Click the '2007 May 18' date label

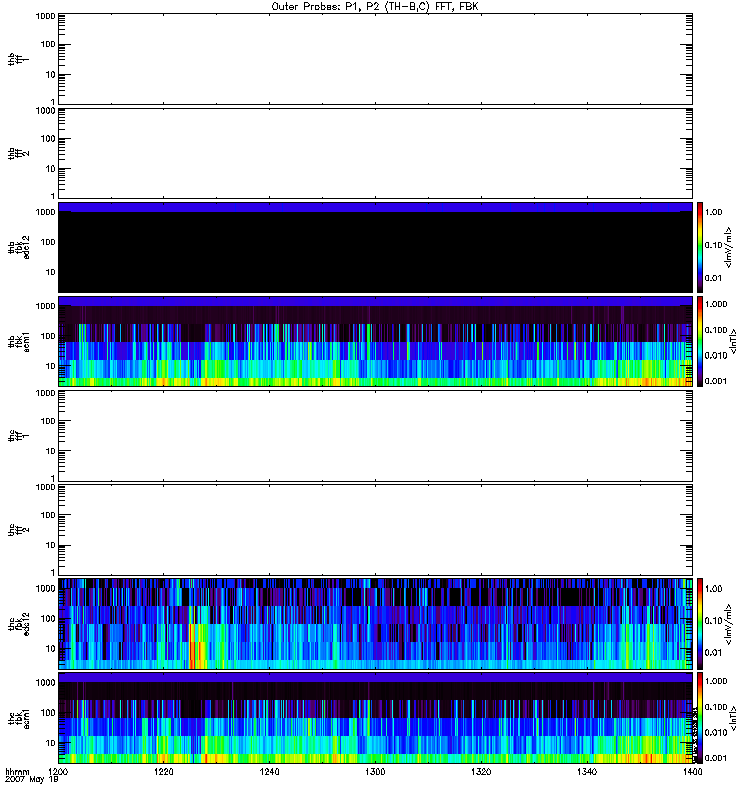coord(27,781)
